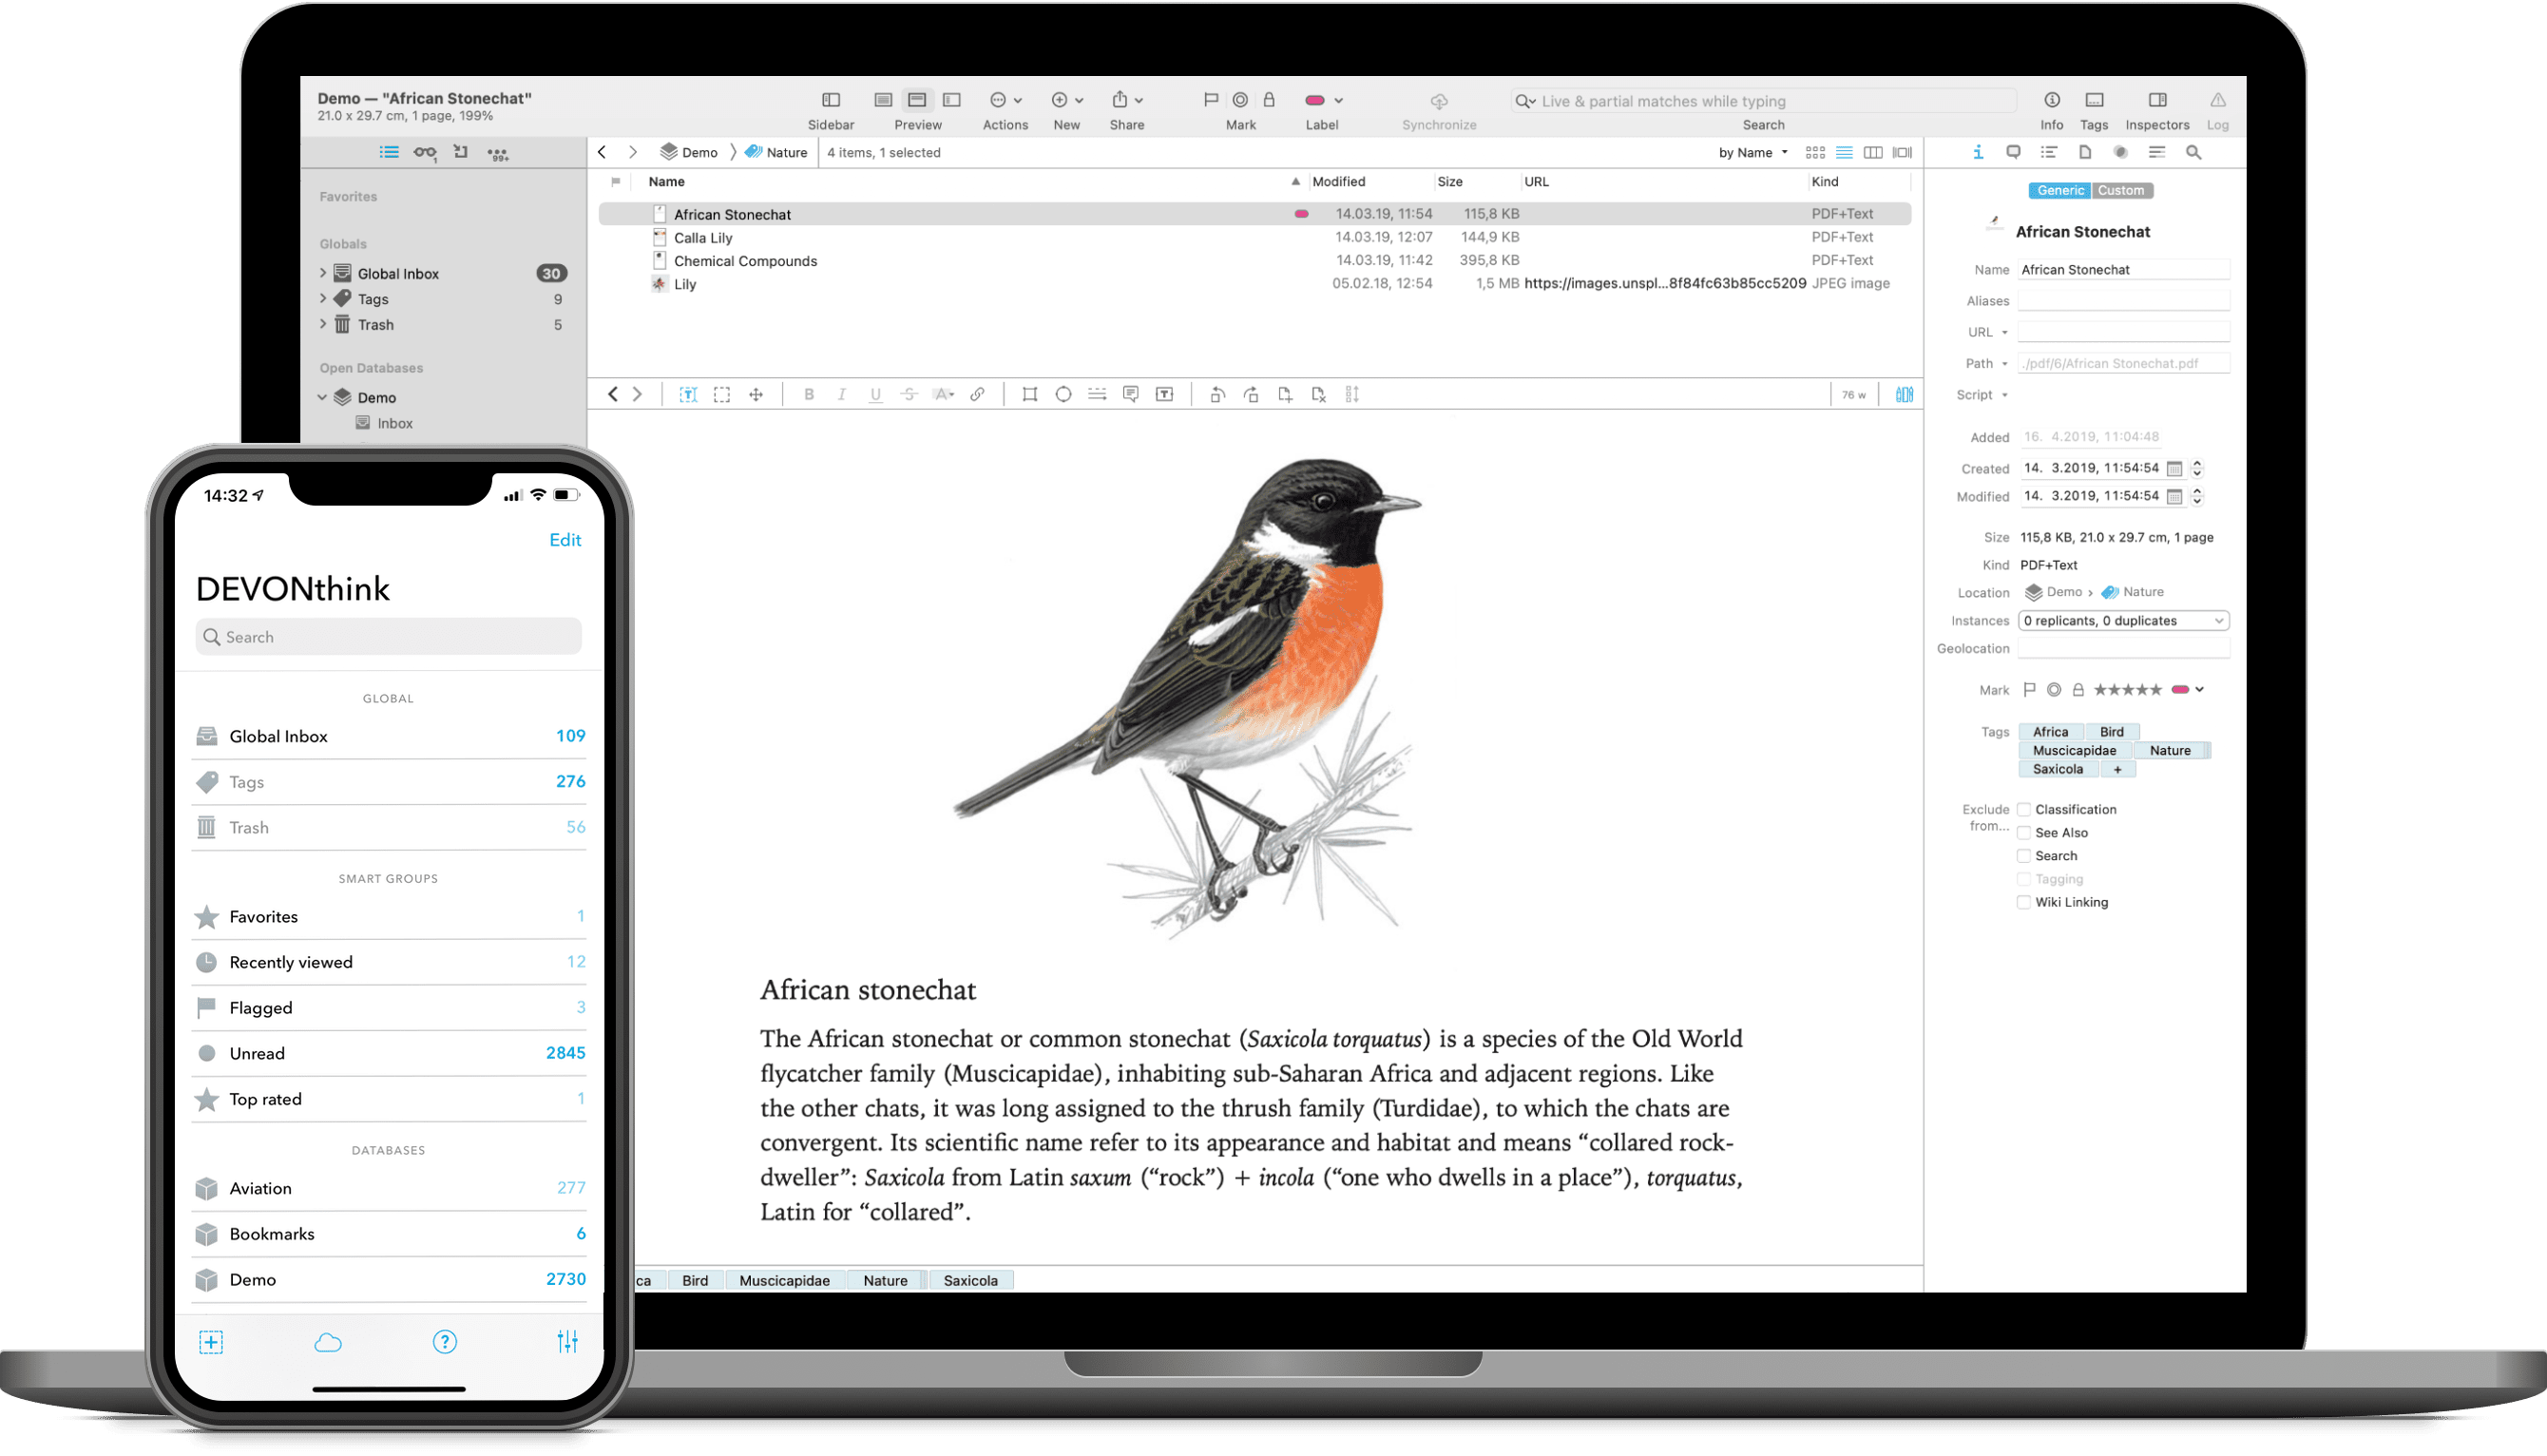This screenshot has width=2547, height=1456.
Task: Expand Tags group in sidebar
Action: pyautogui.click(x=323, y=298)
